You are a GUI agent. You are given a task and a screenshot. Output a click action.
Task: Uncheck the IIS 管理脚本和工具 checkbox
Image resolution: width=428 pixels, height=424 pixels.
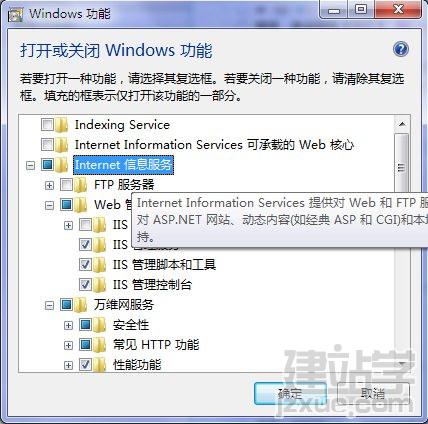[x=85, y=265]
